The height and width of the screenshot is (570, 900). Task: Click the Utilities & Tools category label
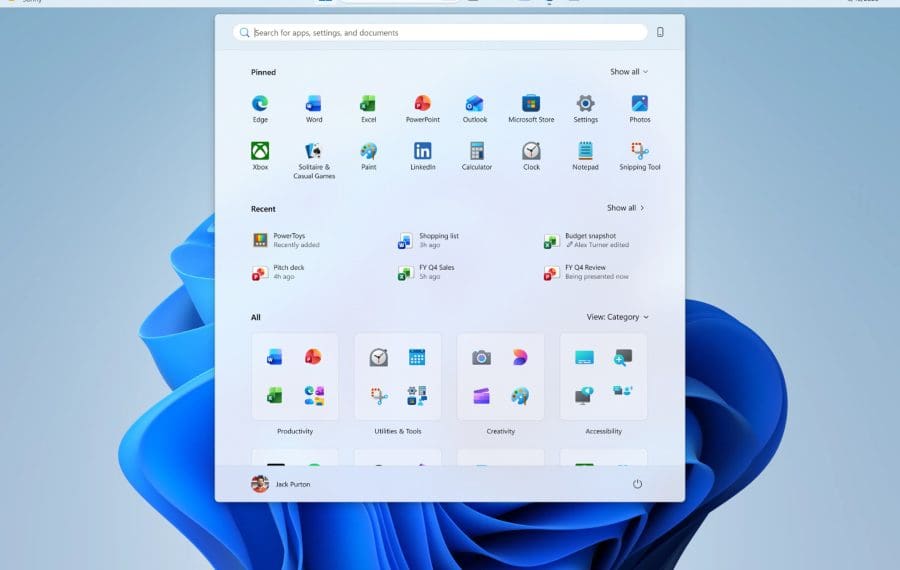point(398,431)
